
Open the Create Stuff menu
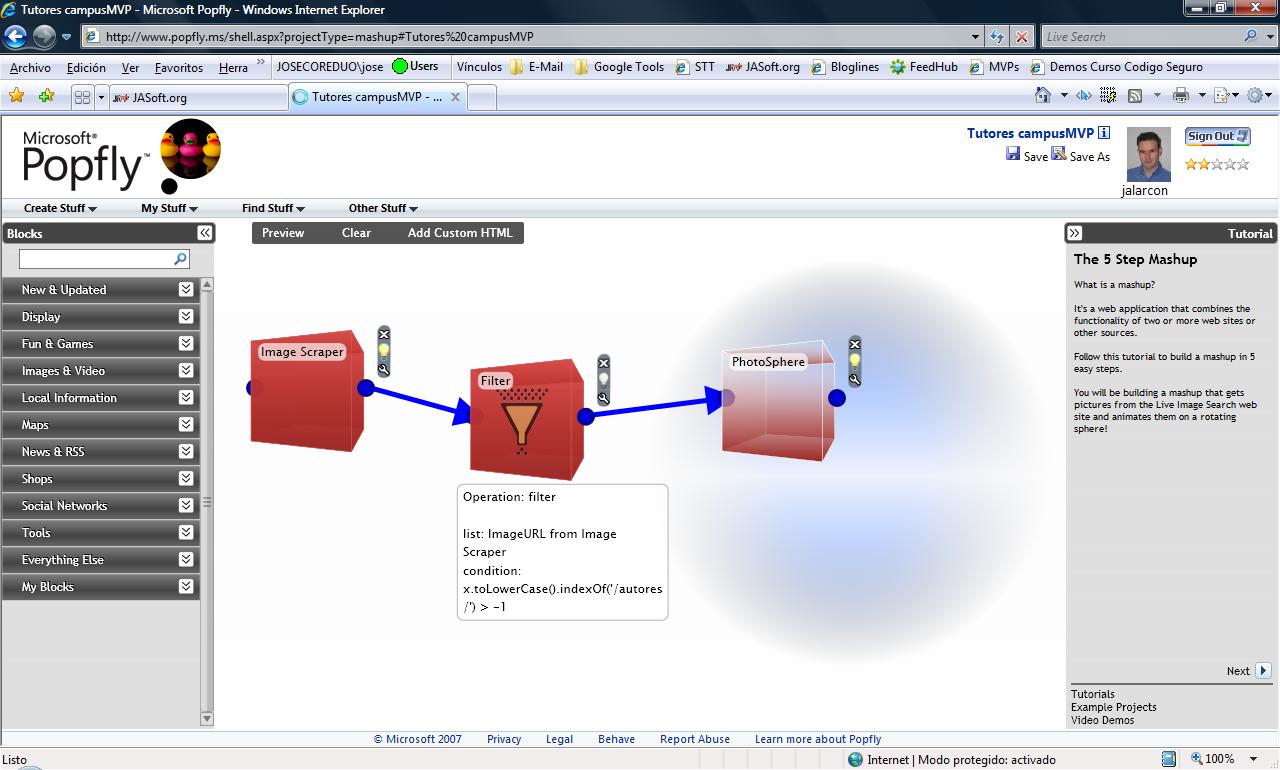click(60, 208)
